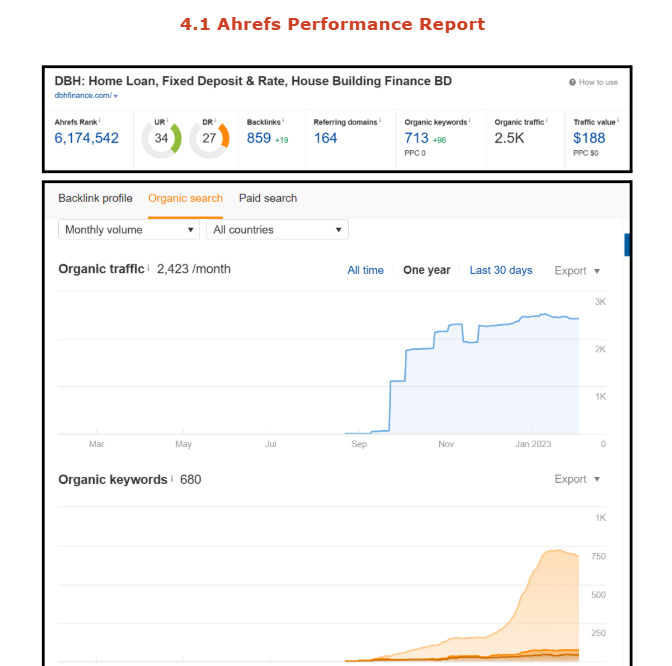Image resolution: width=672 pixels, height=666 pixels.
Task: Select the Last 30 days range
Action: tap(501, 270)
